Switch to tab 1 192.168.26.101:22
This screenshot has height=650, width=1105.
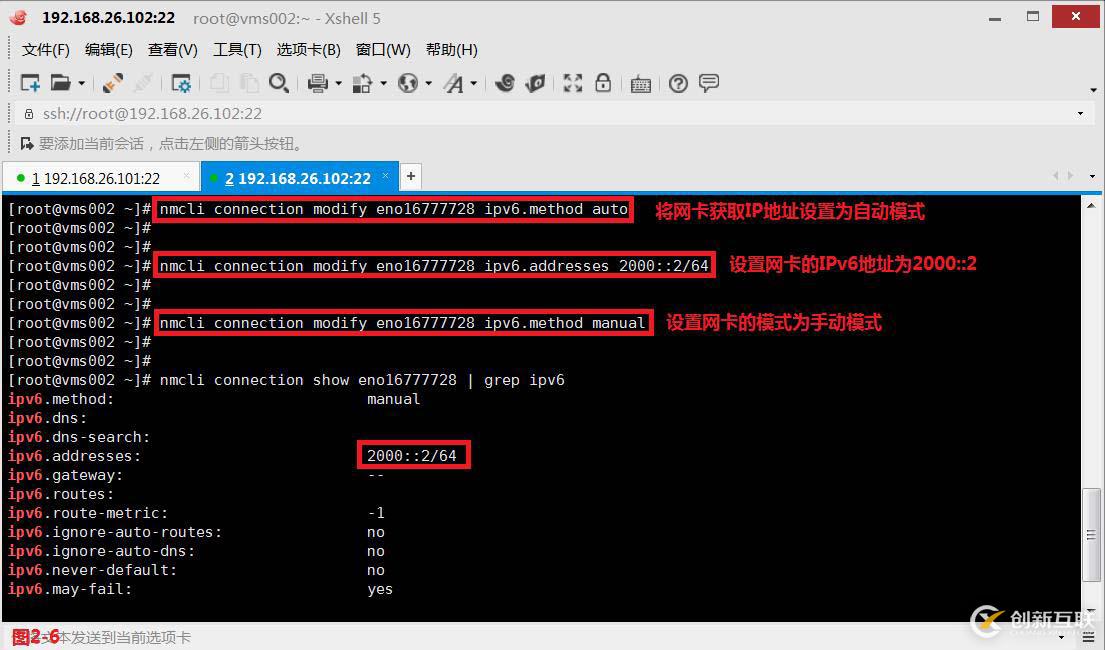click(96, 178)
